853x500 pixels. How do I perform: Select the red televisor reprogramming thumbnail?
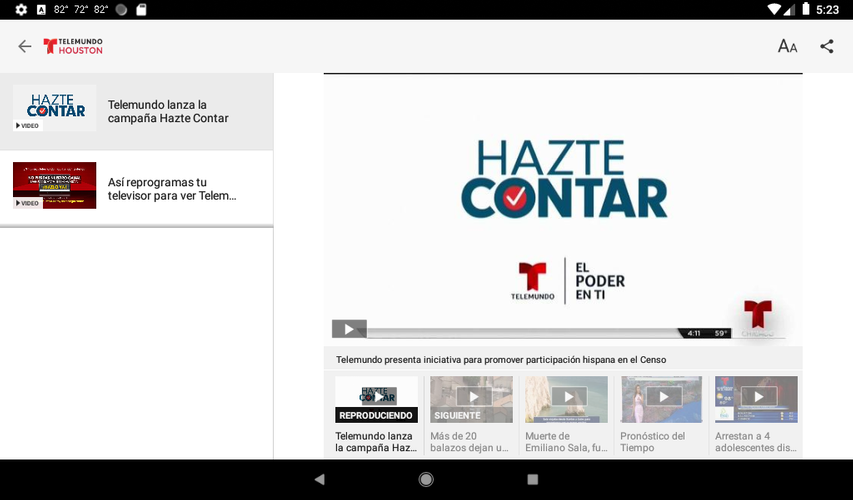coord(54,185)
